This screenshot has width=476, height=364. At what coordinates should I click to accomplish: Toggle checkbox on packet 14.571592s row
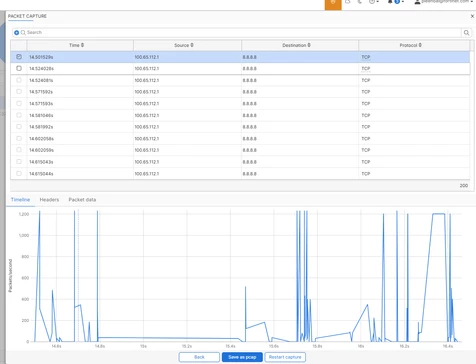tap(19, 92)
